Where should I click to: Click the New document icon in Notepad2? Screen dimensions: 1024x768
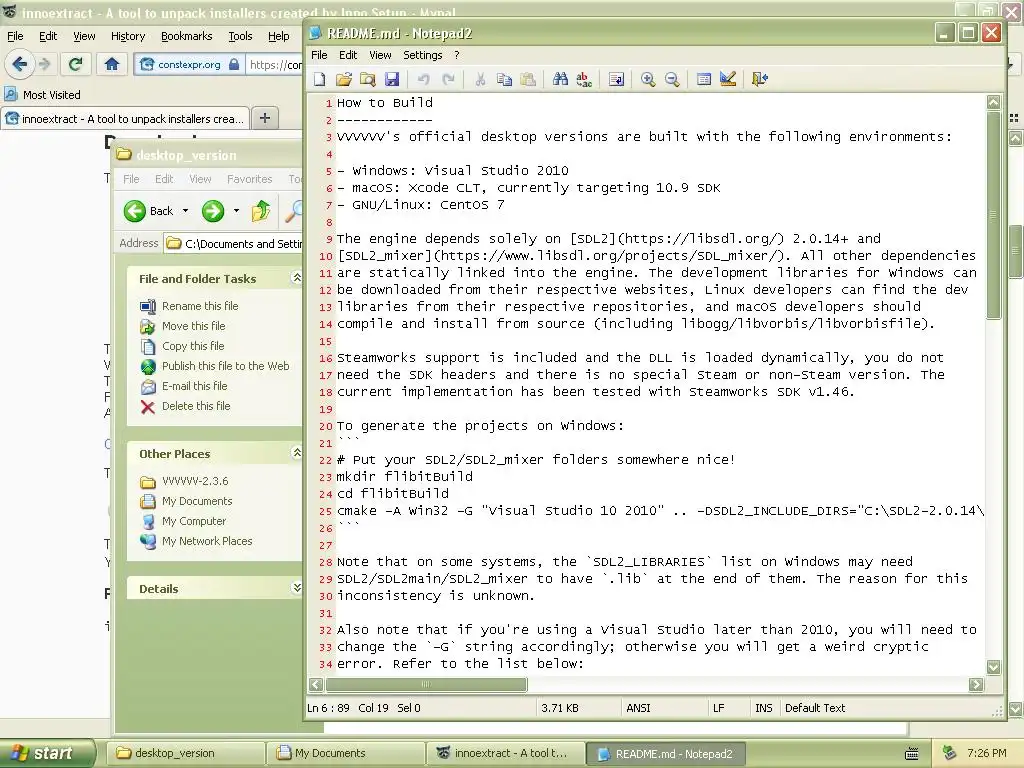tap(319, 80)
